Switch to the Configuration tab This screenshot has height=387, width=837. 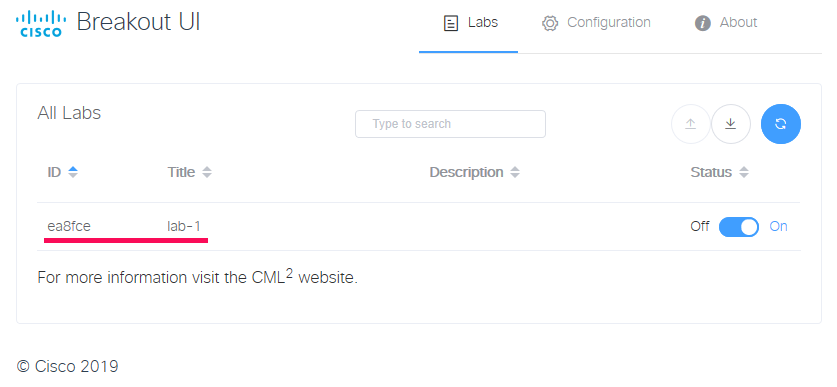click(596, 23)
